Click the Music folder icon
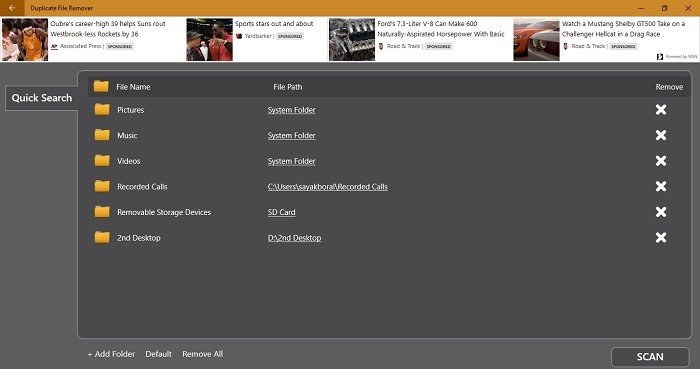700x369 pixels. click(x=102, y=135)
